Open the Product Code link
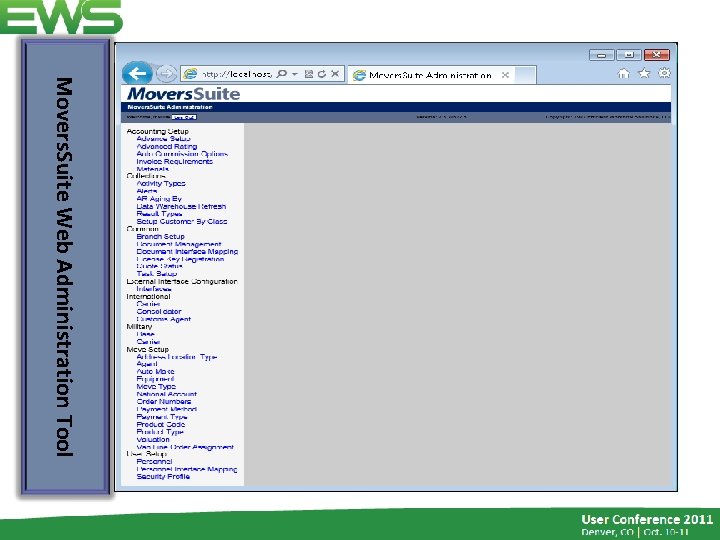The image size is (720, 540). click(x=161, y=424)
